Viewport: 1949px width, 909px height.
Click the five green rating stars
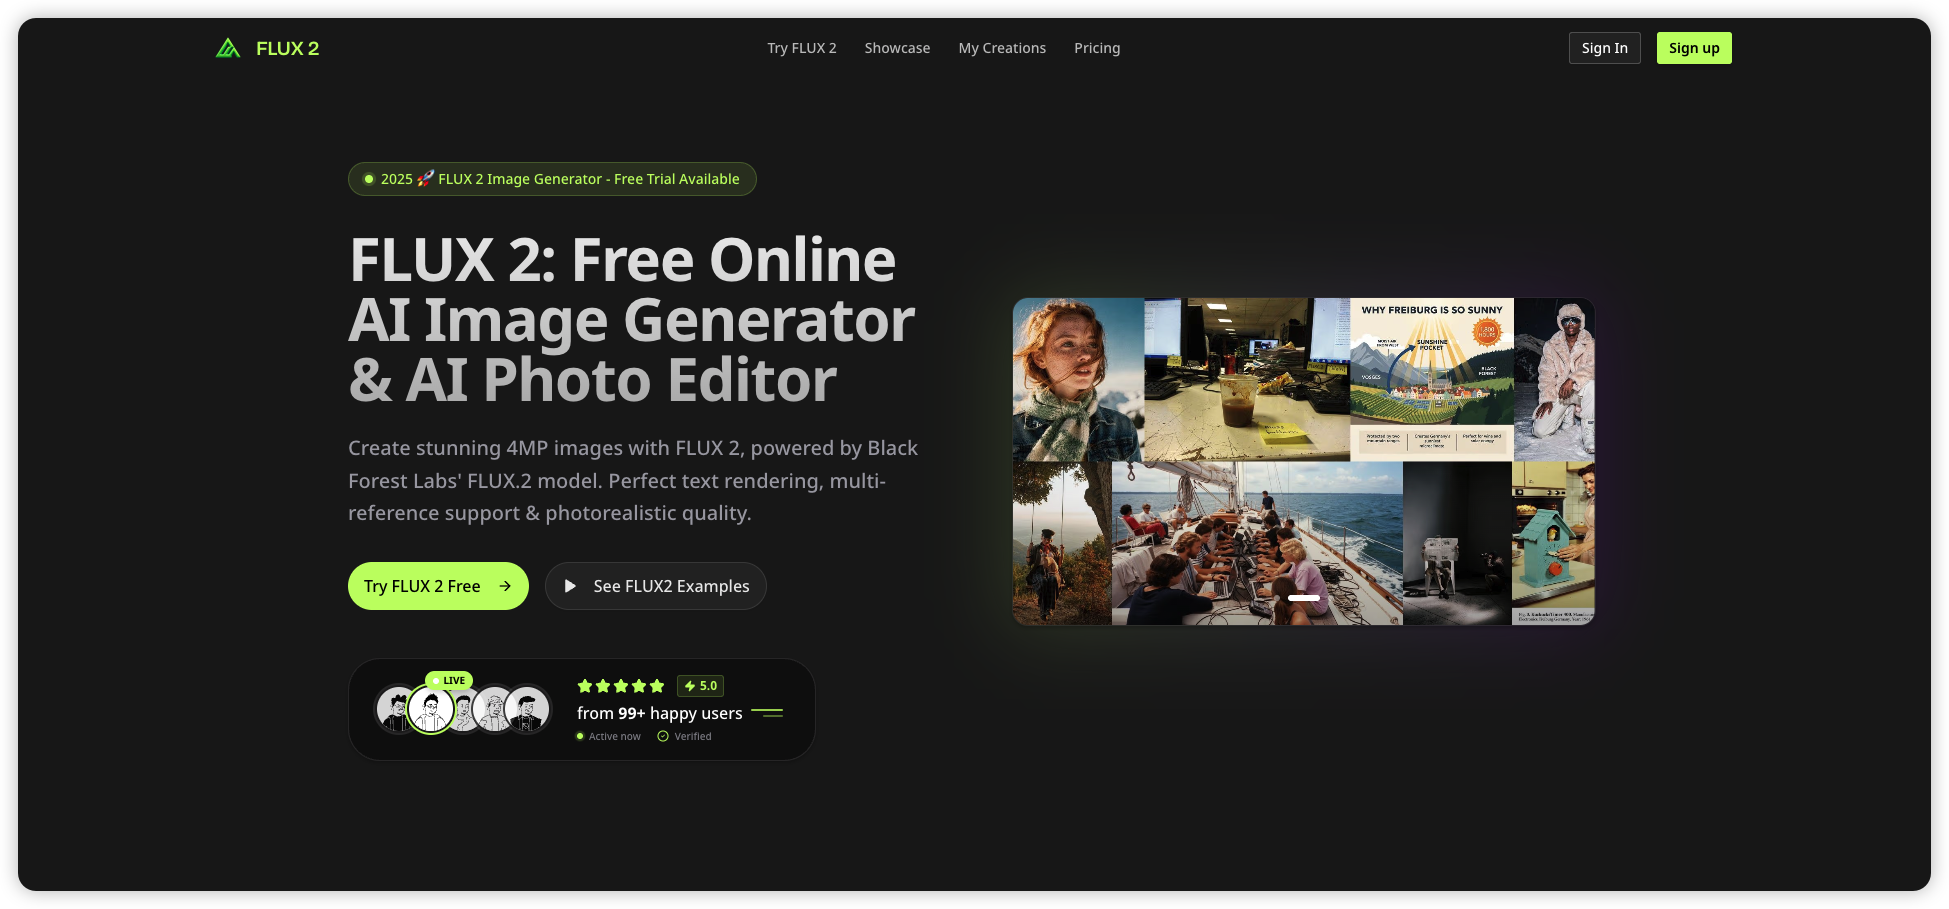[620, 686]
